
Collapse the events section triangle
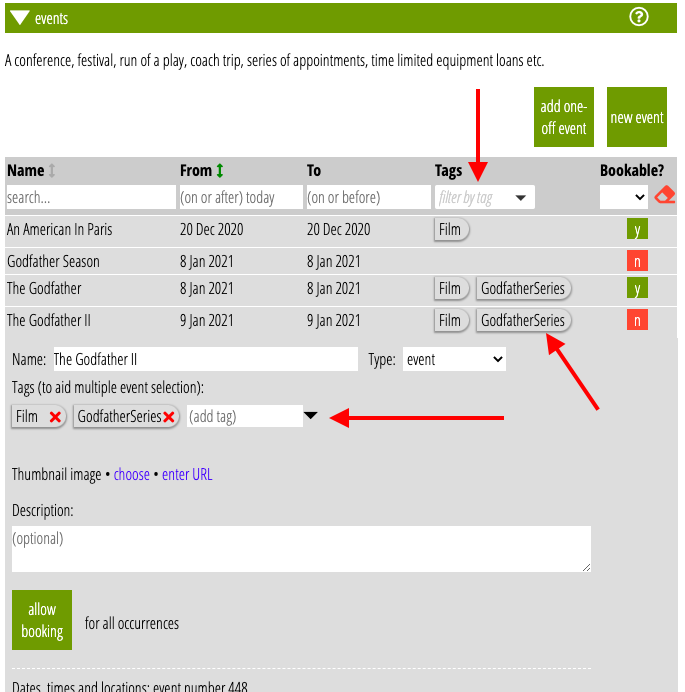click(20, 18)
